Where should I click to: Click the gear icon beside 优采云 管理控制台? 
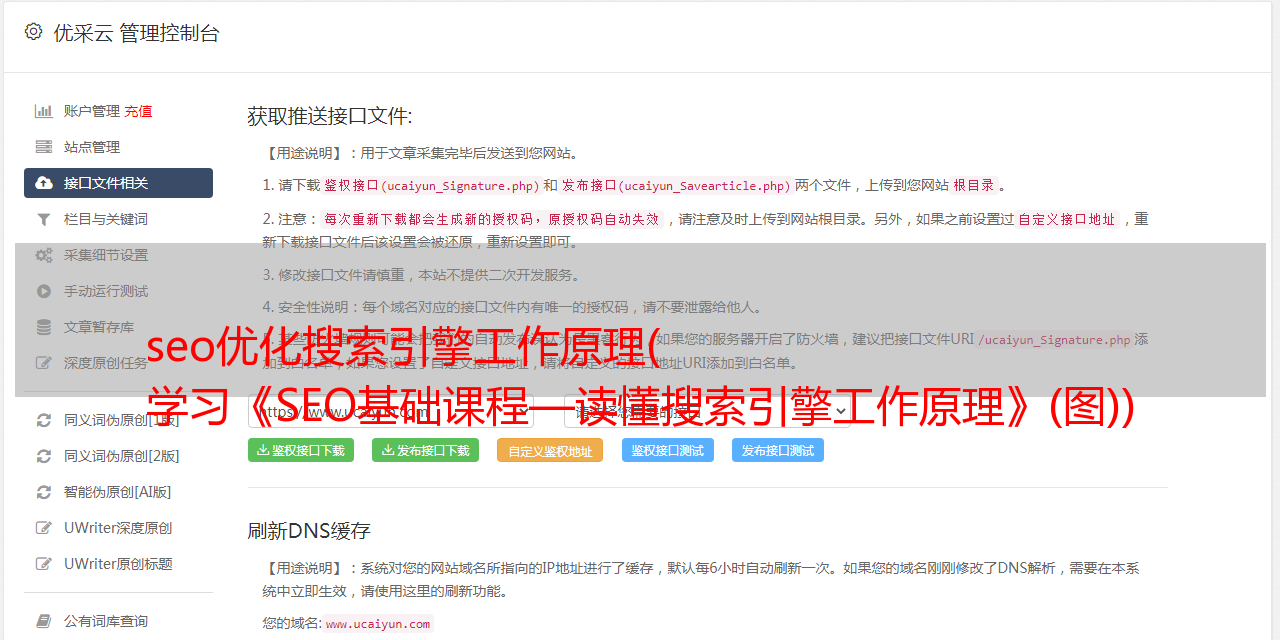(33, 32)
